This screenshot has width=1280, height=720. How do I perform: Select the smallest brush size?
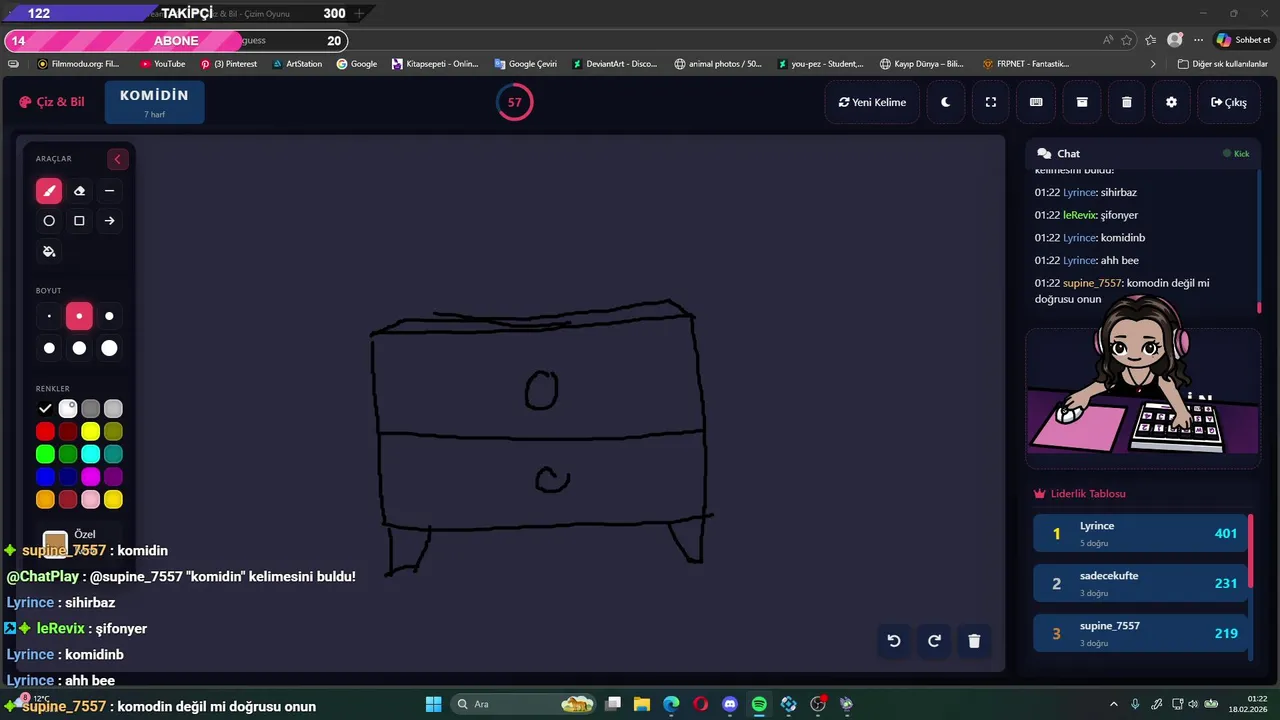pos(49,317)
